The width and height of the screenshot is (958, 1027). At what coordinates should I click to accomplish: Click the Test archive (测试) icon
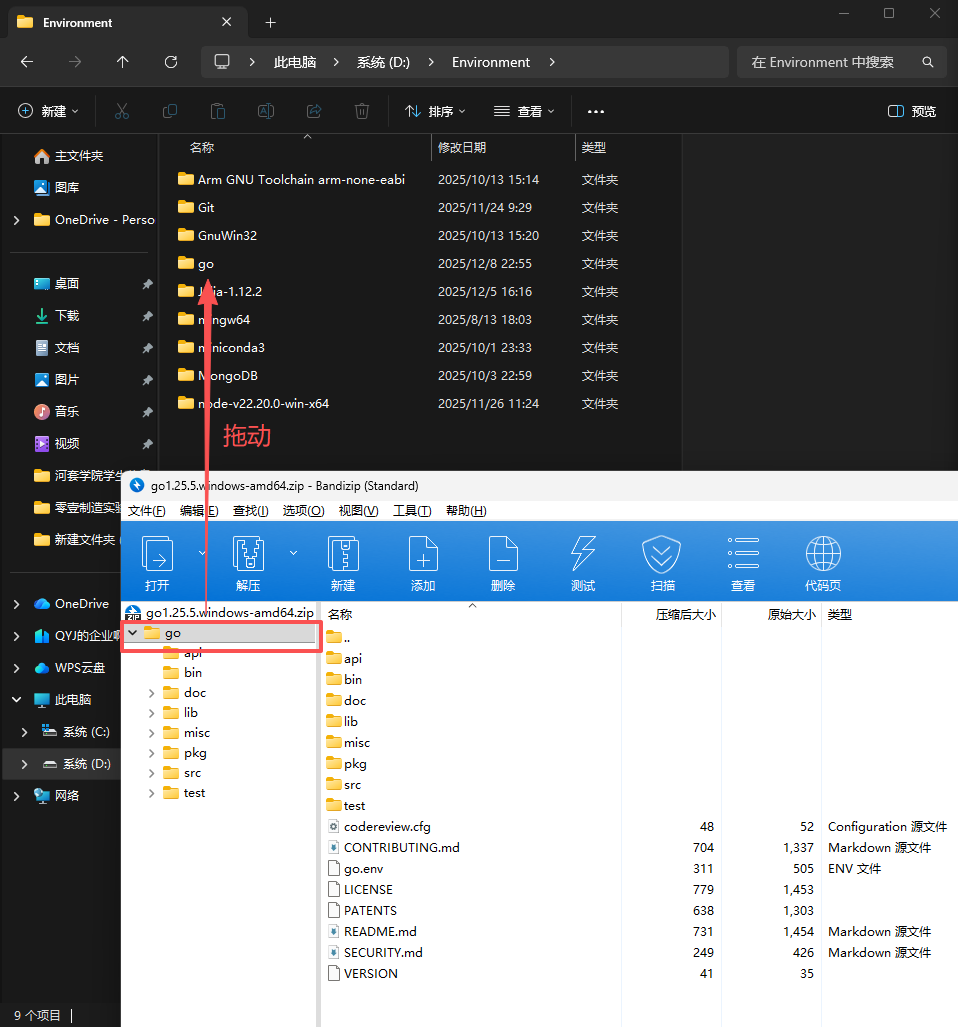point(583,554)
